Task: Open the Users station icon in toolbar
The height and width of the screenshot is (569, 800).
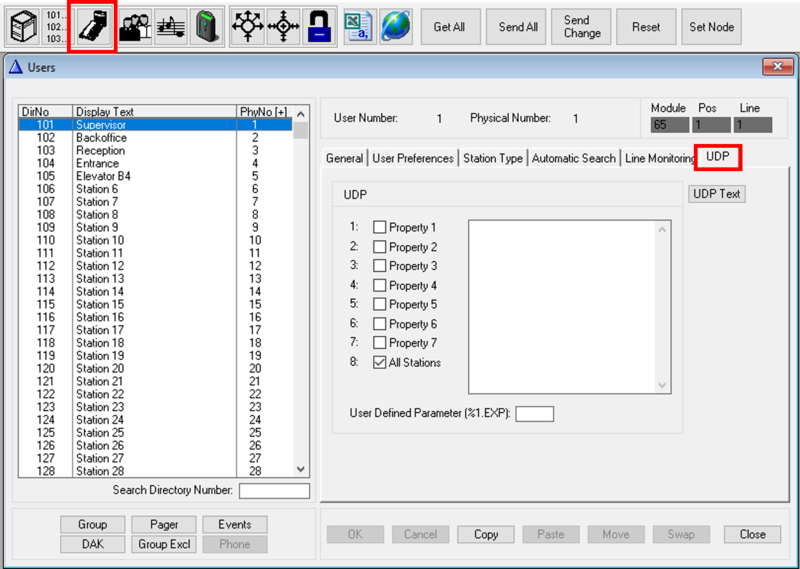Action: point(92,26)
